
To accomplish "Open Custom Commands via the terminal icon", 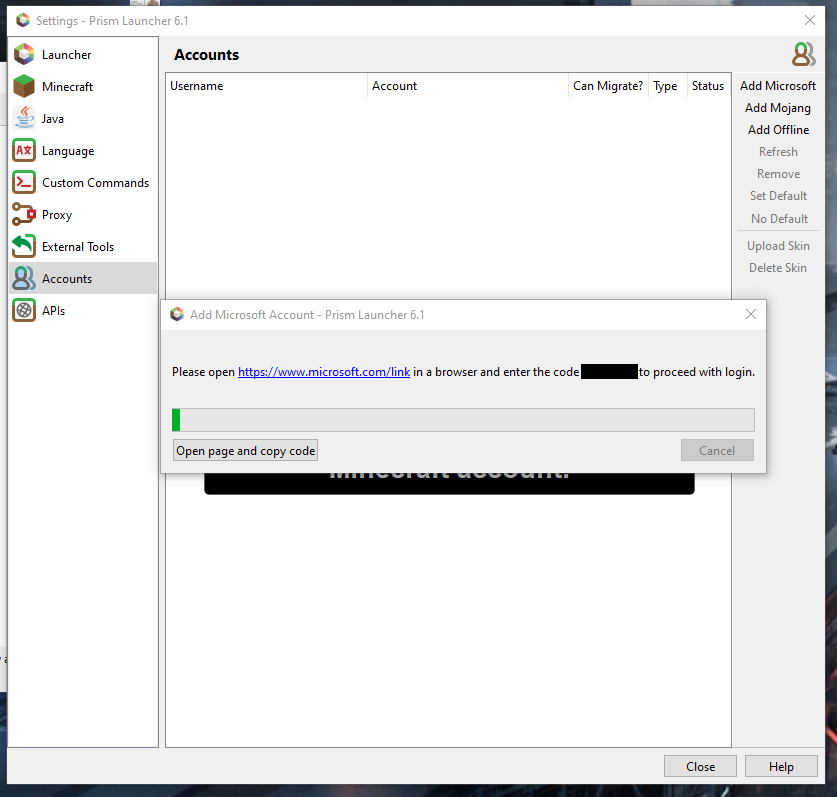I will (23, 182).
